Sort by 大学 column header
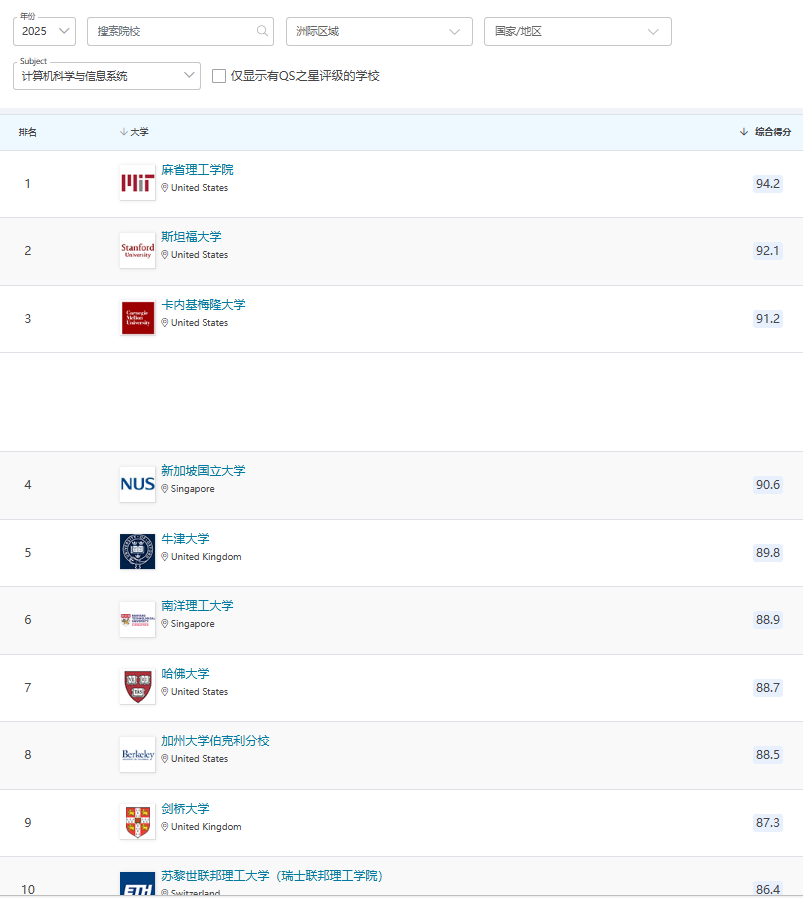Screen dimensions: 803x898 point(134,132)
